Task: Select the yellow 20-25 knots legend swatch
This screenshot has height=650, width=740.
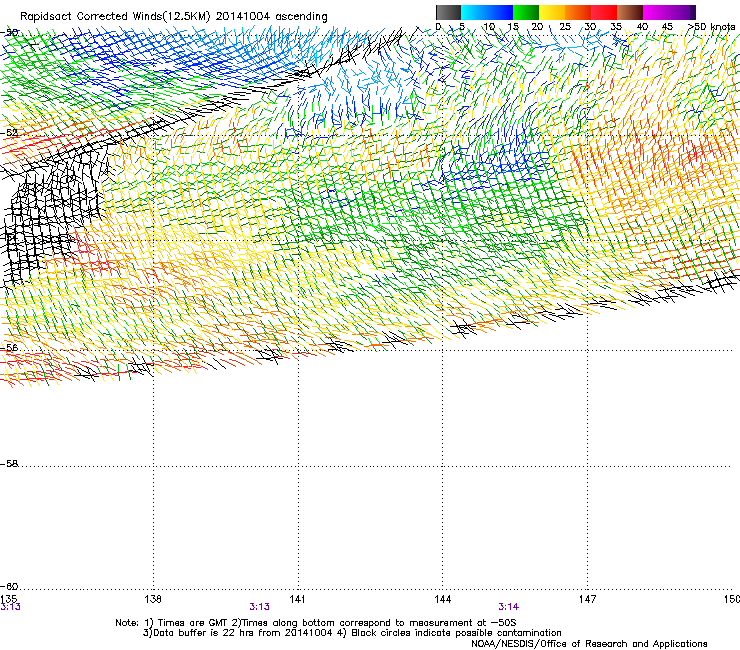Action: coord(552,12)
